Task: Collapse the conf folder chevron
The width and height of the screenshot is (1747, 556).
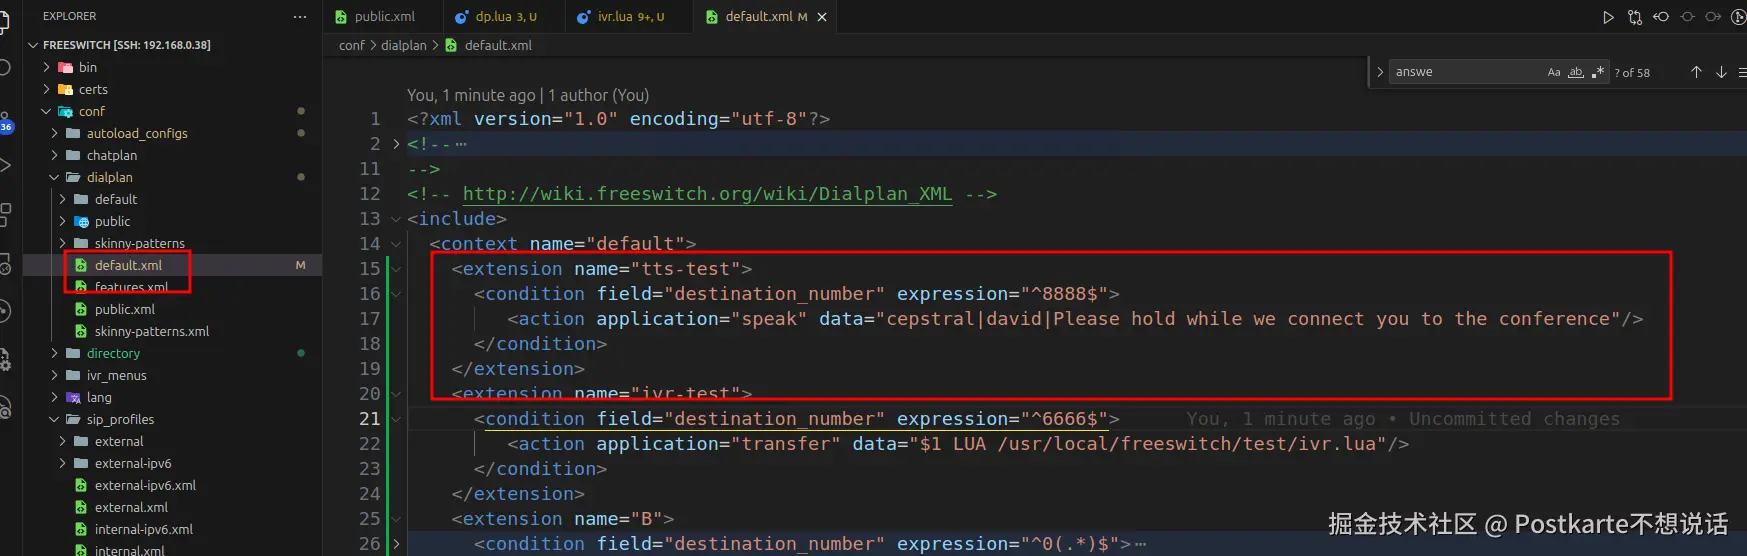Action: 47,111
